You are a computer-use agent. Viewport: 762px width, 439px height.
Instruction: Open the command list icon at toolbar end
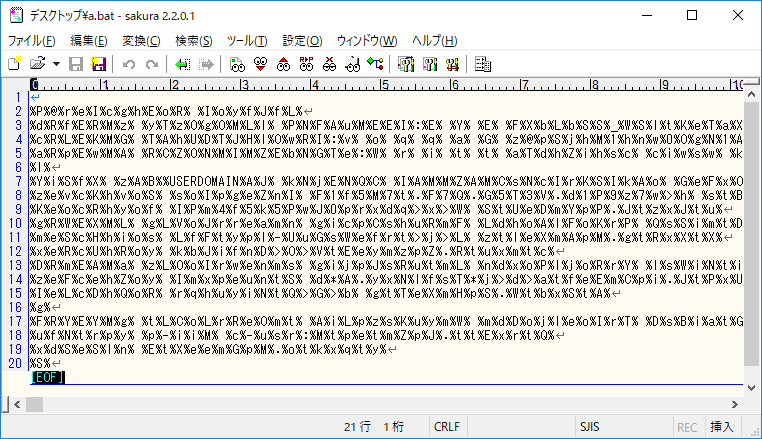tap(483, 64)
